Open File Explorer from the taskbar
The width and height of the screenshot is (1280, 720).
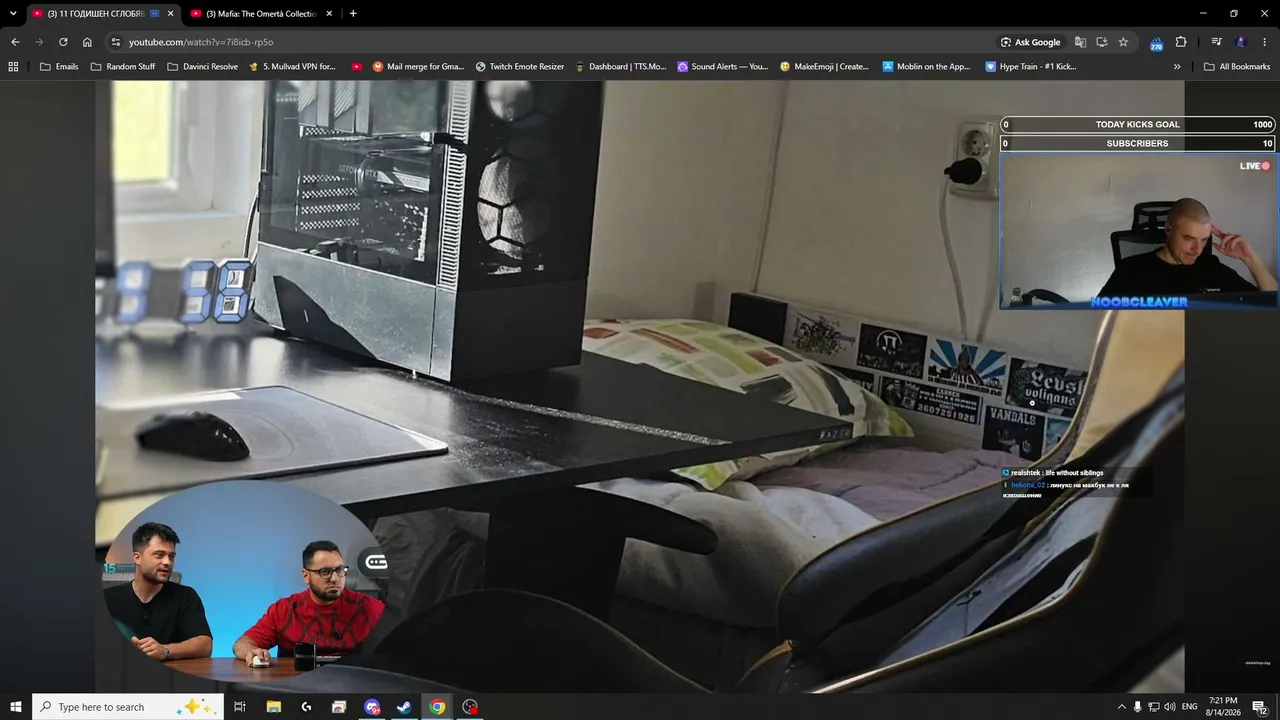274,707
